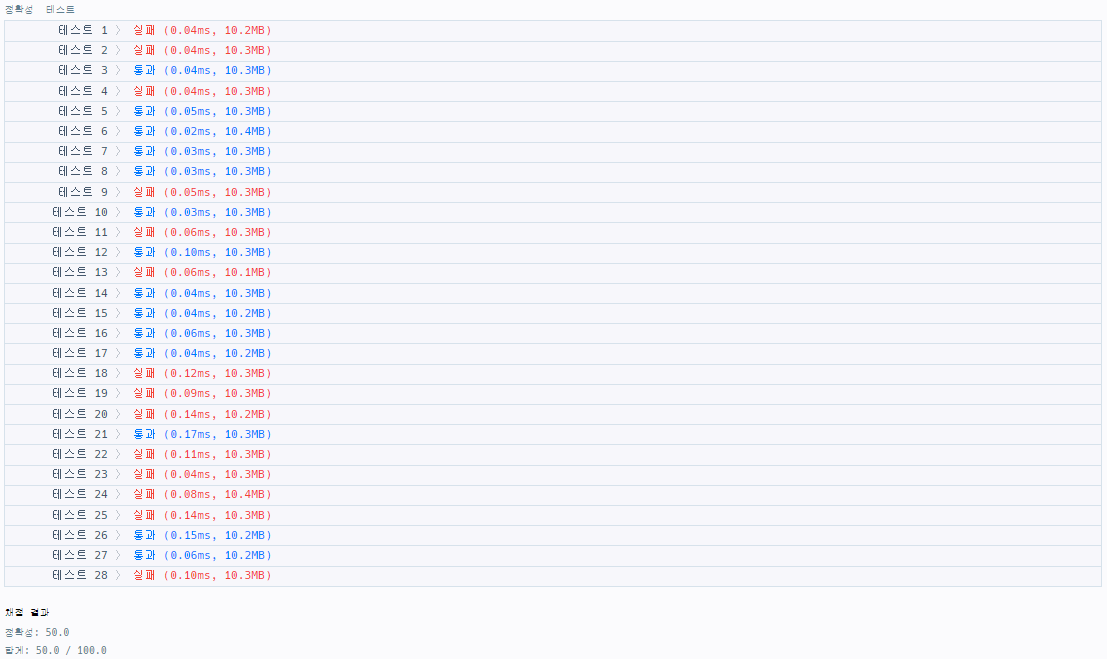
Task: Select the 테스트 11 failed result row
Action: click(x=553, y=232)
